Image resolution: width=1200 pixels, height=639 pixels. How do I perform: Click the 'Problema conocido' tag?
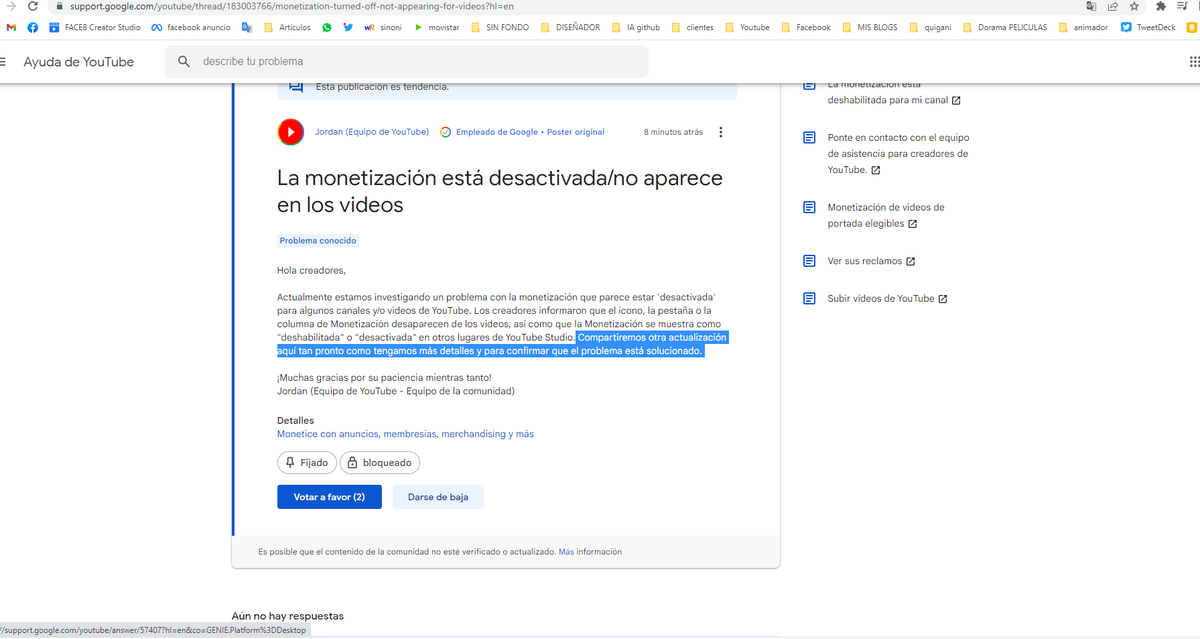tap(318, 241)
